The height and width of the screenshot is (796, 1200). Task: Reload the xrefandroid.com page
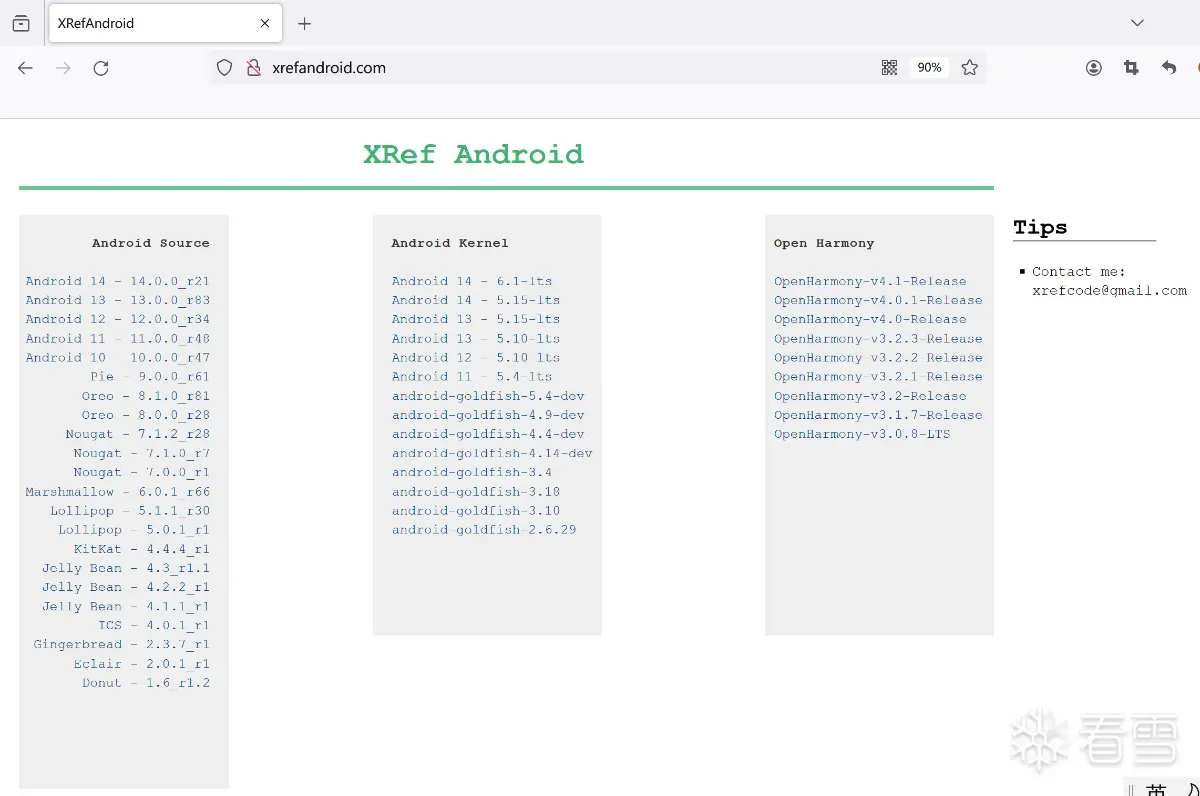(x=101, y=68)
